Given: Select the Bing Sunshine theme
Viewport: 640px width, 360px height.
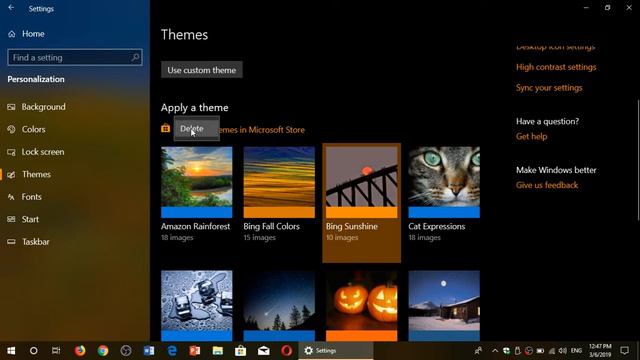Looking at the screenshot, I should [362, 202].
